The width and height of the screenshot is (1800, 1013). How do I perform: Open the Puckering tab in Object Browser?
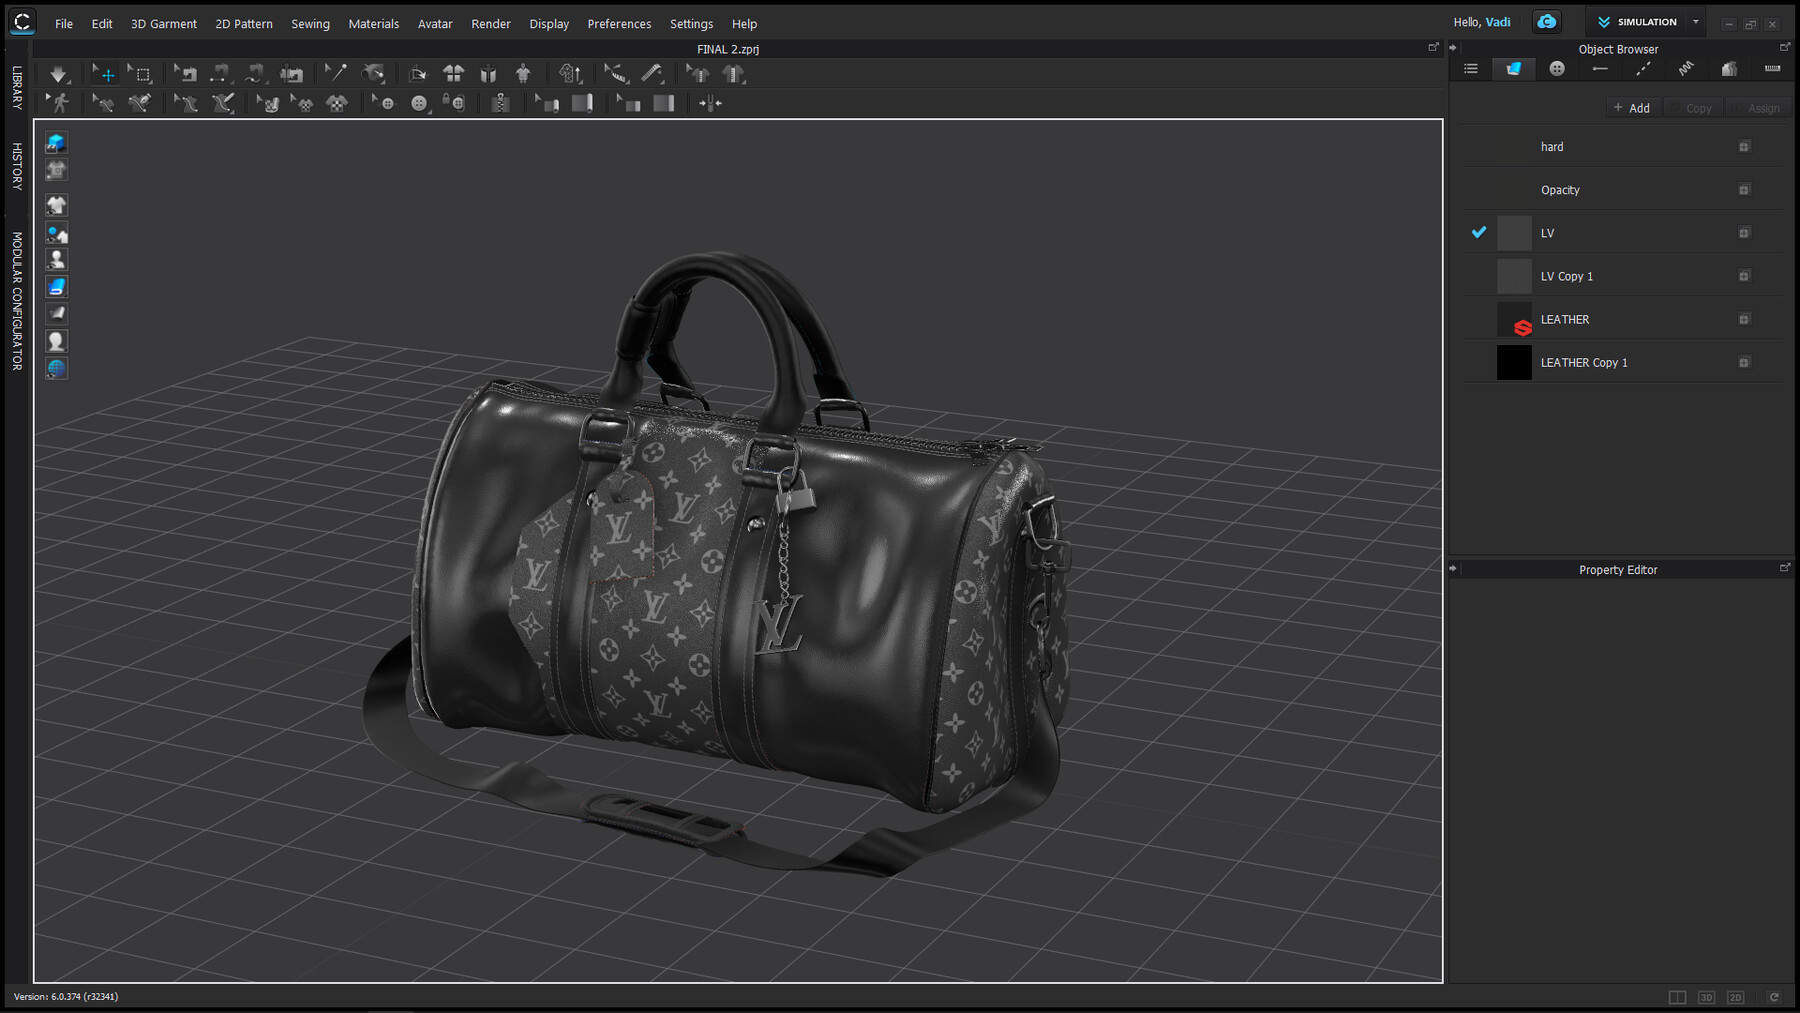point(1686,69)
